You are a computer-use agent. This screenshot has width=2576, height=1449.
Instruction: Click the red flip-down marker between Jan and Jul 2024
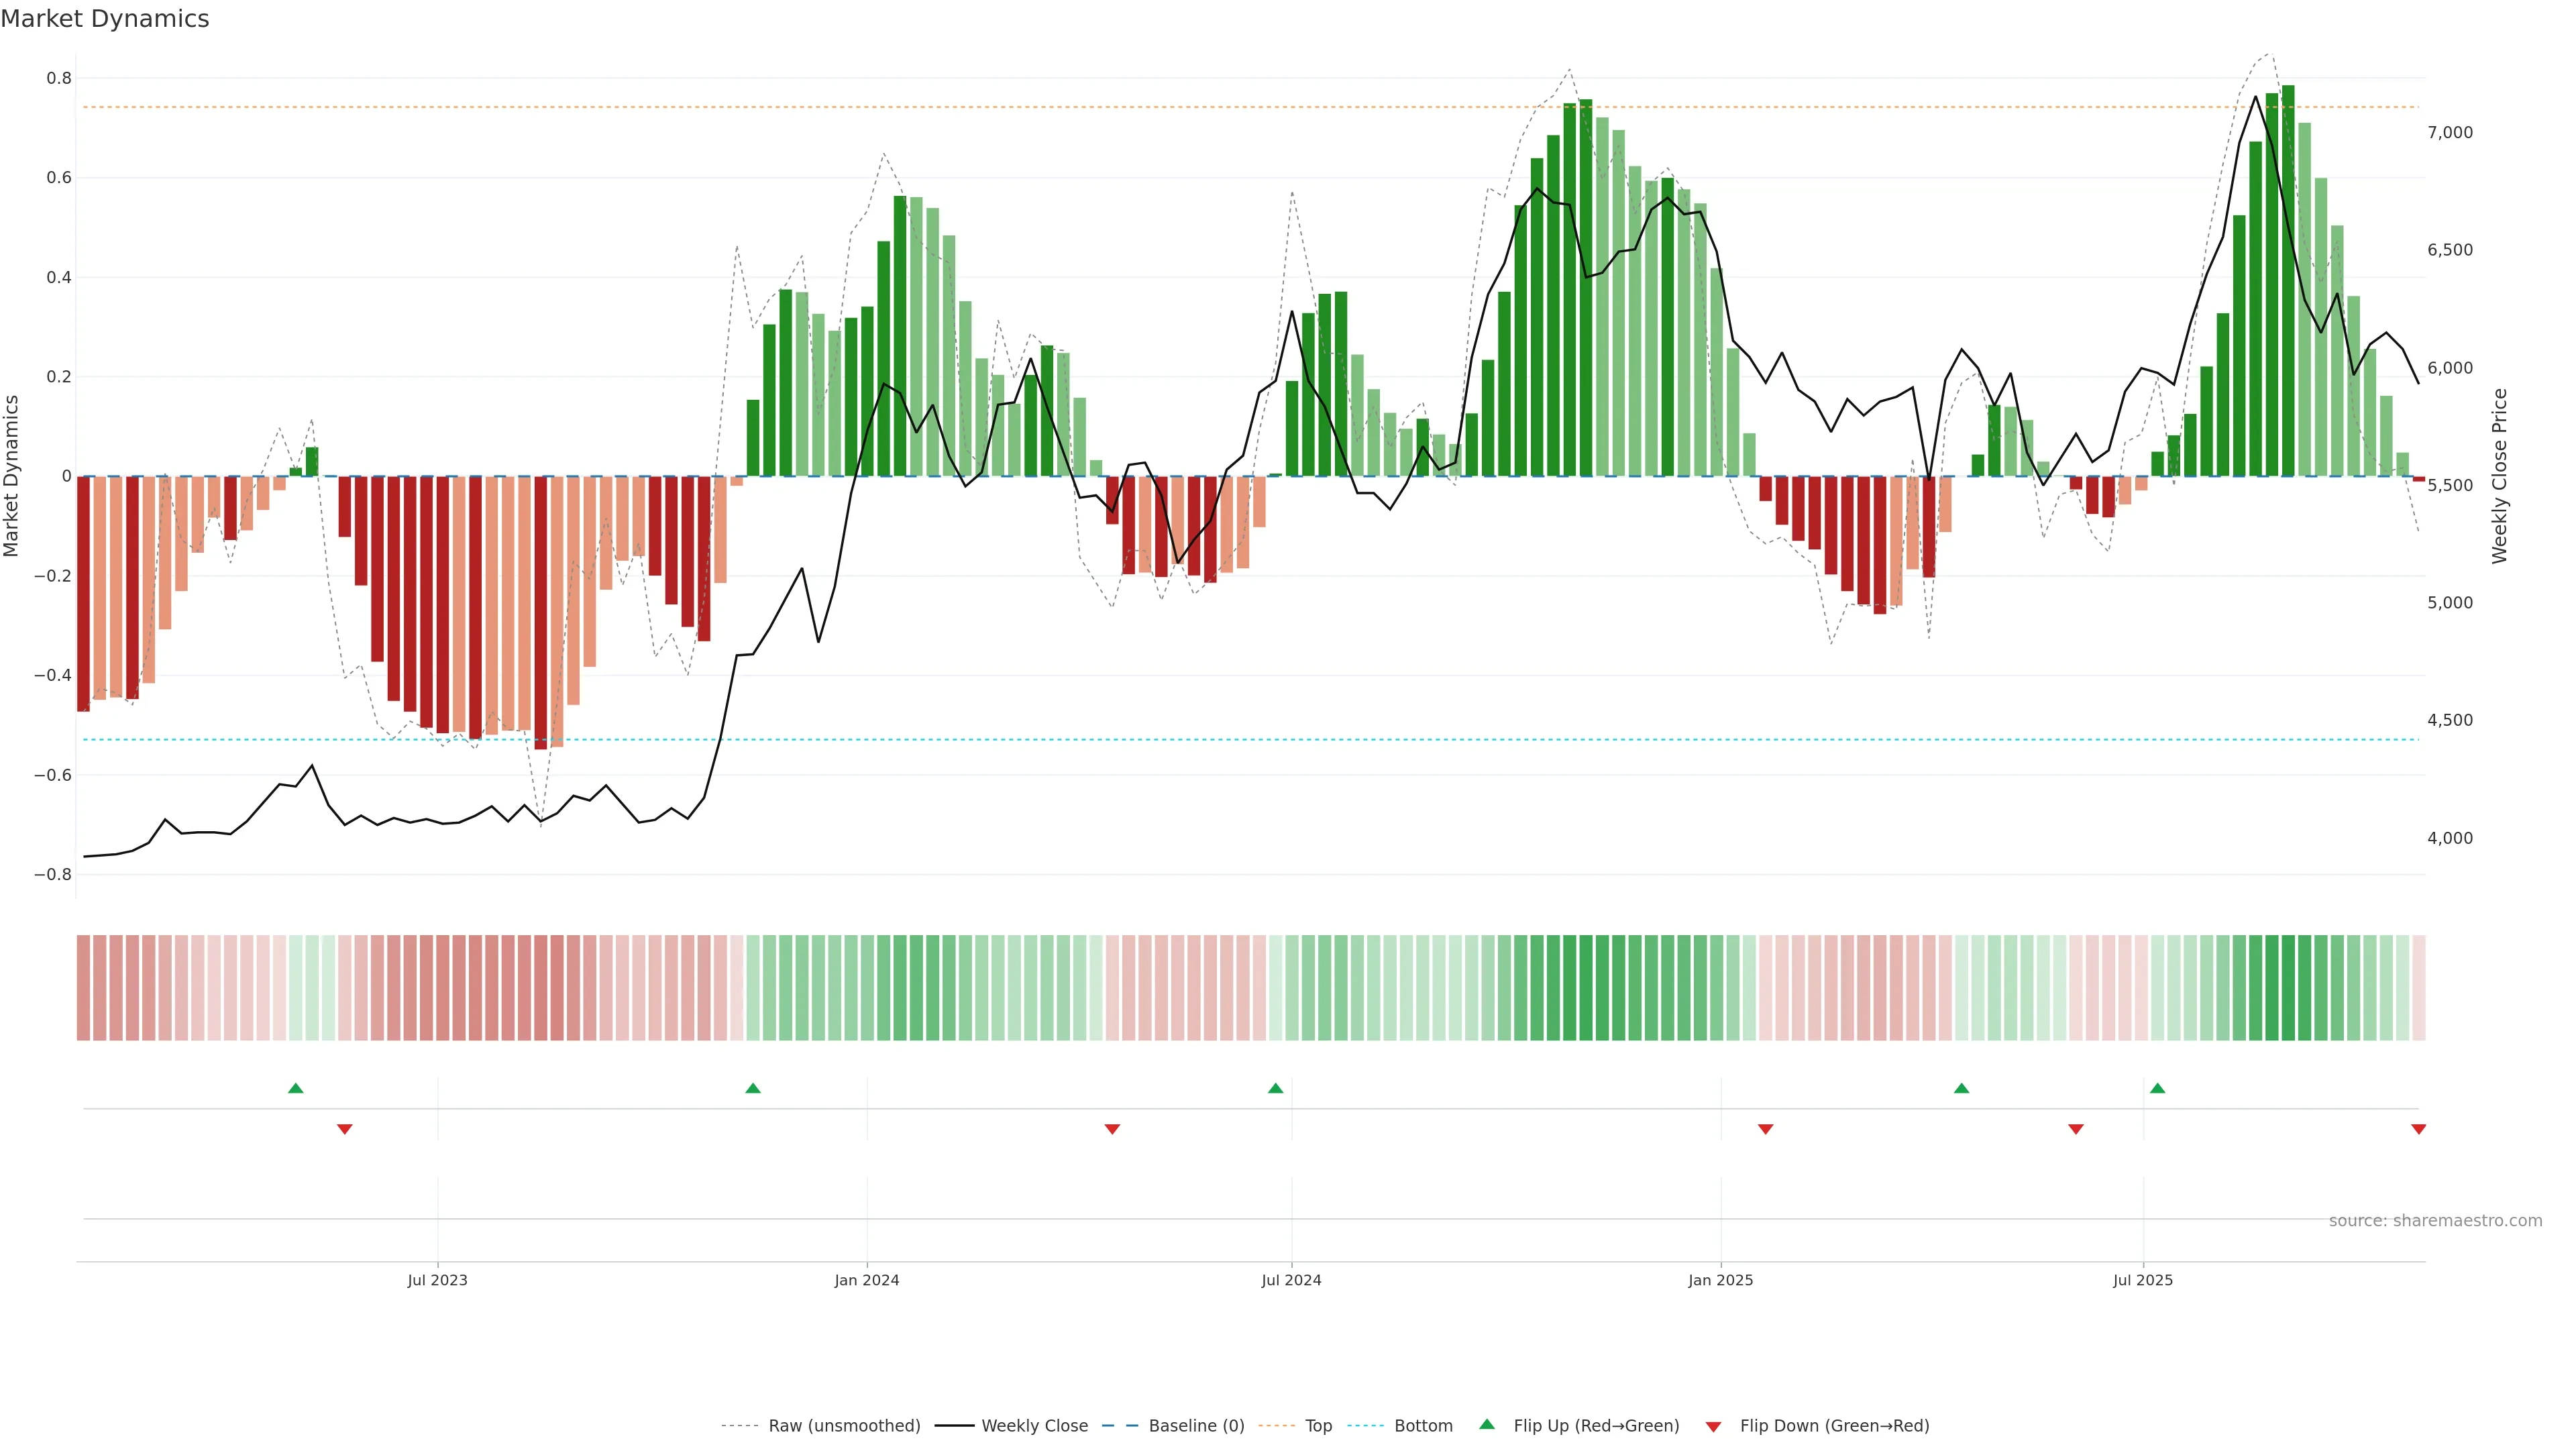pyautogui.click(x=1112, y=1129)
